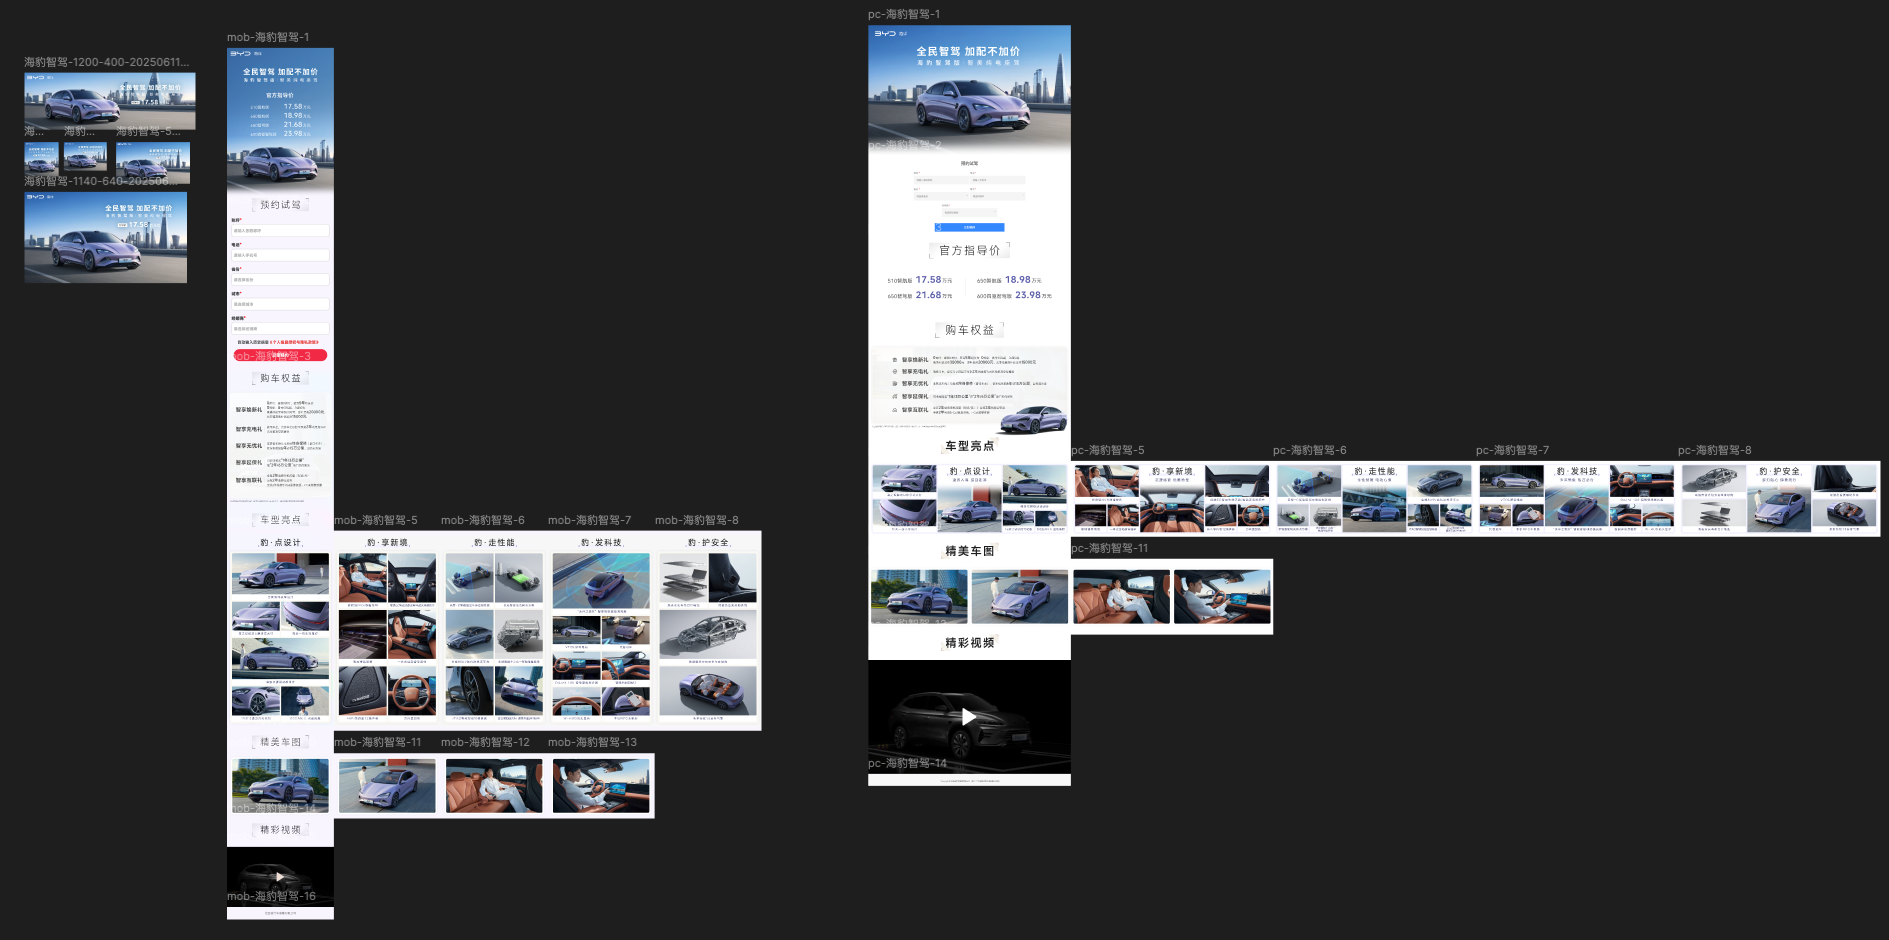Select the mob-海豹智驾-8 frame label

point(697,520)
